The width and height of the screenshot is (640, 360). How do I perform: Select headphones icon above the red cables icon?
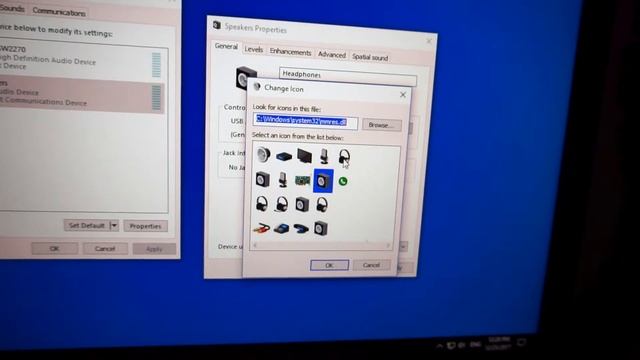click(x=262, y=203)
